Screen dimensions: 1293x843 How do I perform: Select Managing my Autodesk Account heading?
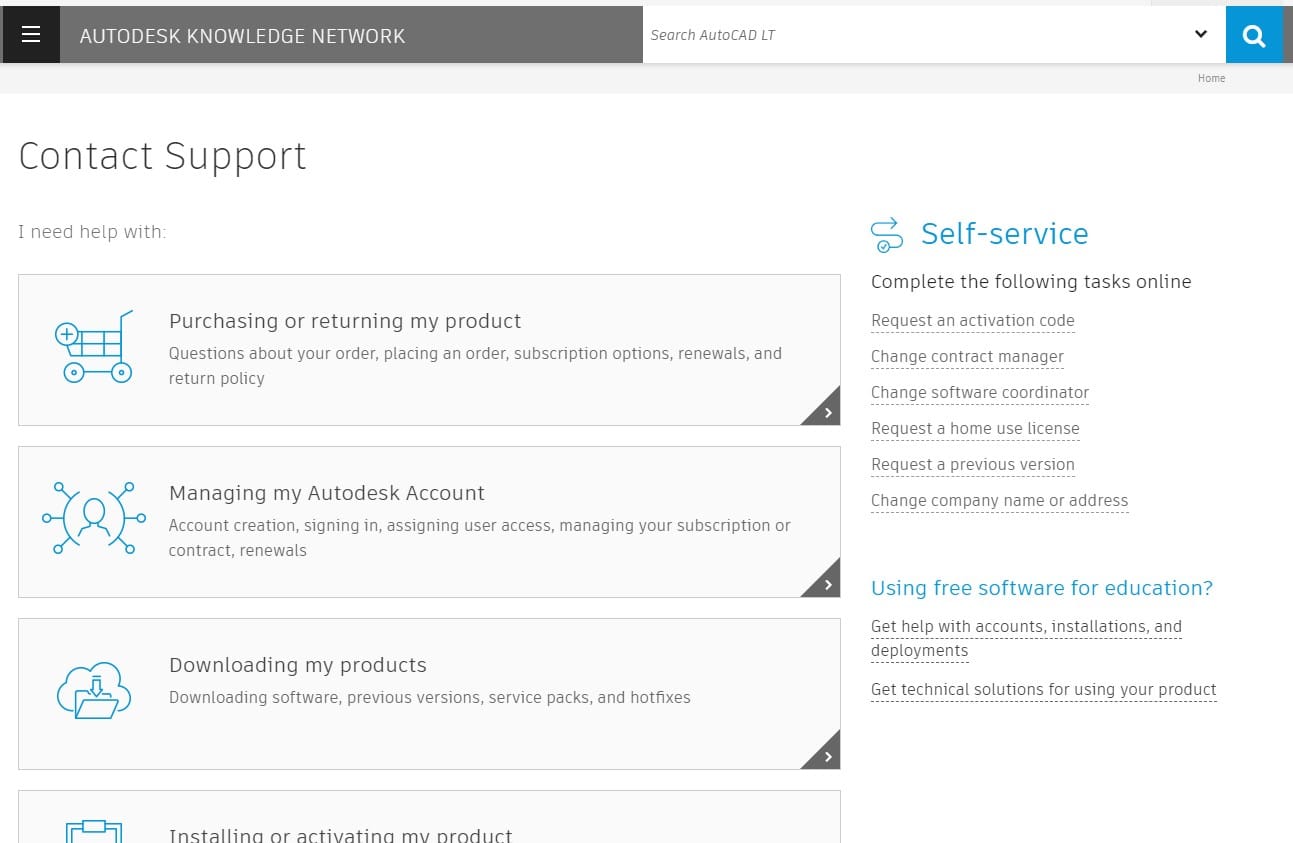(x=327, y=493)
